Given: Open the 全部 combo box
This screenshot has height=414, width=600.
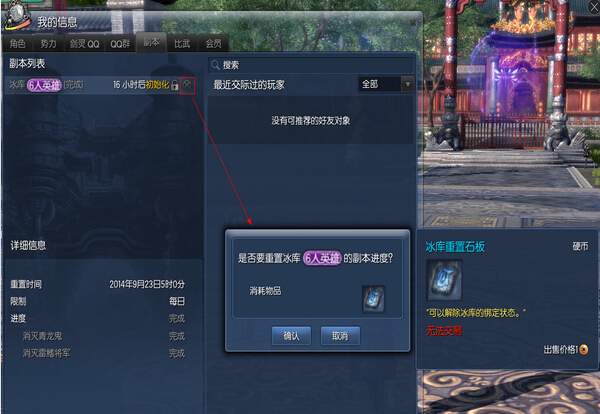Looking at the screenshot, I should coord(386,84).
